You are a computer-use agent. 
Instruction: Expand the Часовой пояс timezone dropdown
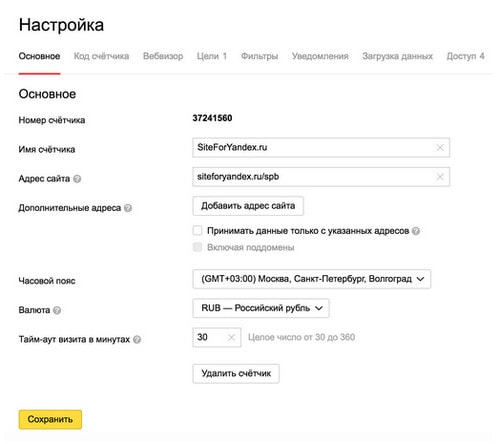[x=311, y=279]
